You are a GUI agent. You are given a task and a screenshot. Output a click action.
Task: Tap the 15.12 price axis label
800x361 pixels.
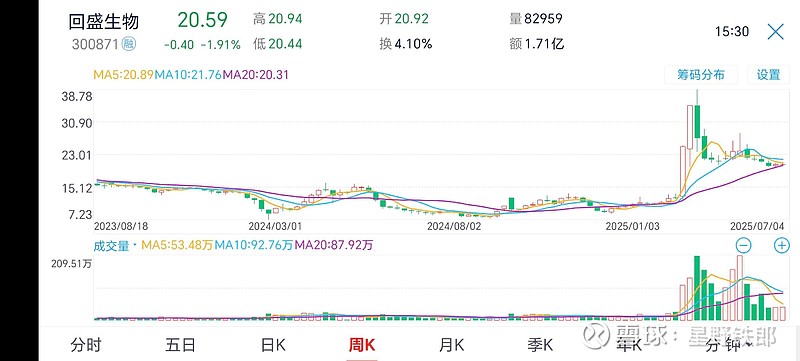coord(76,188)
